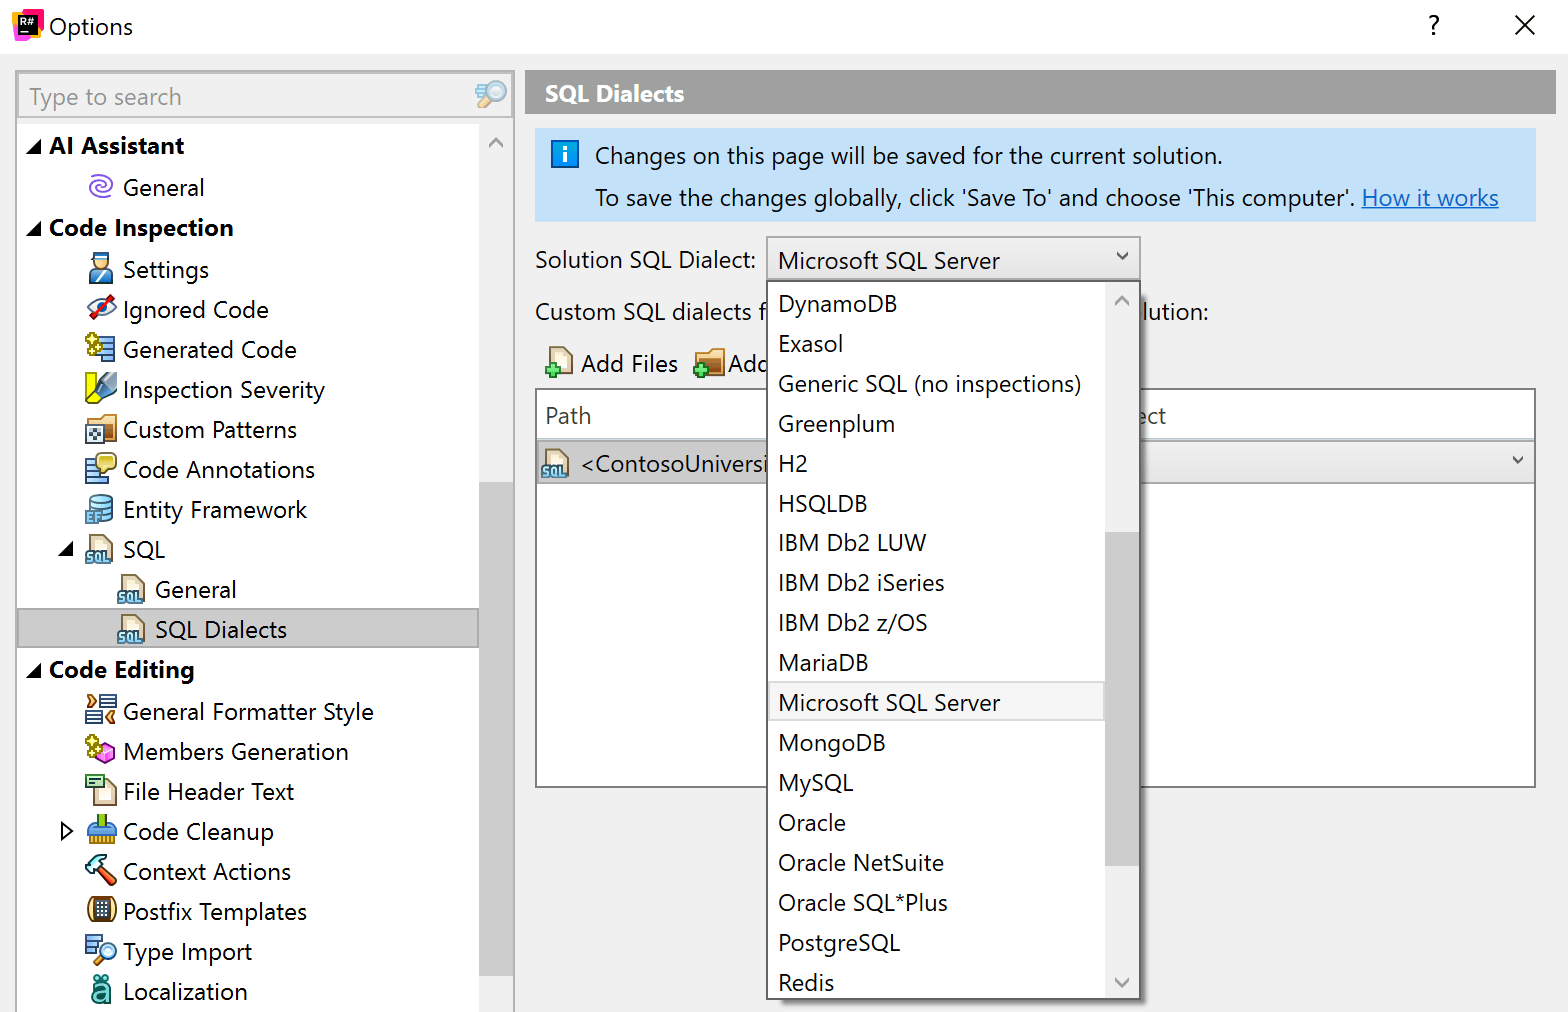Image resolution: width=1568 pixels, height=1012 pixels.
Task: Select the SQL General page icon
Action: click(x=131, y=590)
